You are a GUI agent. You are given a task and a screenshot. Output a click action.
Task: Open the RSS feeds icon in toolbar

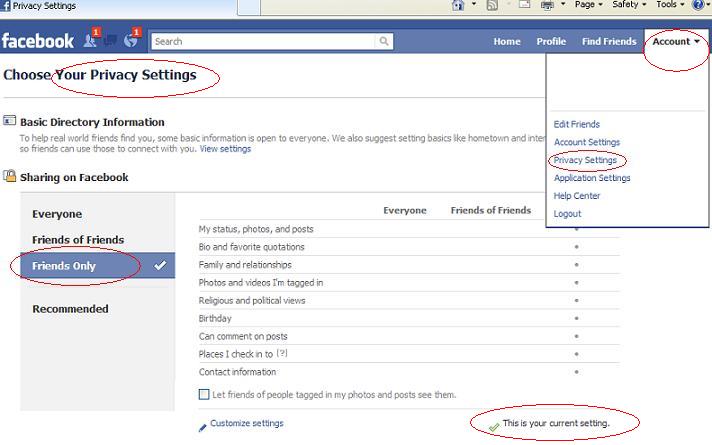click(x=492, y=5)
